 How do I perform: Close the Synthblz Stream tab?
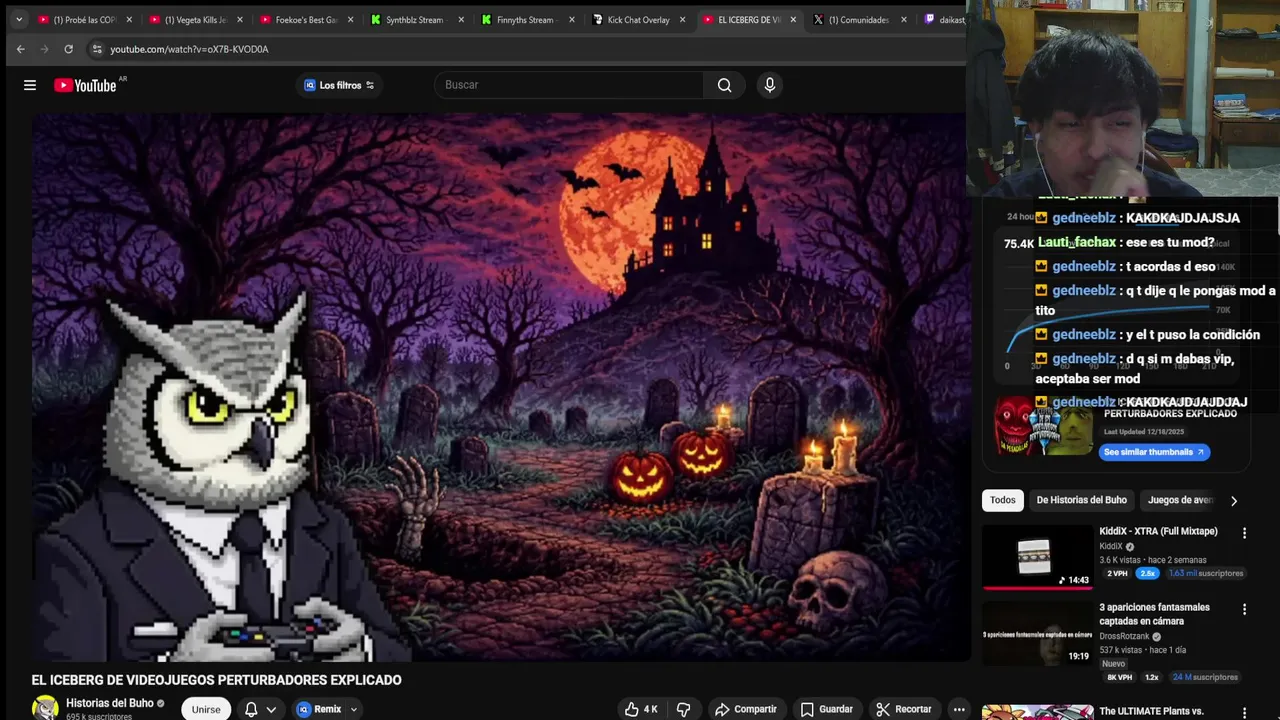click(x=460, y=19)
